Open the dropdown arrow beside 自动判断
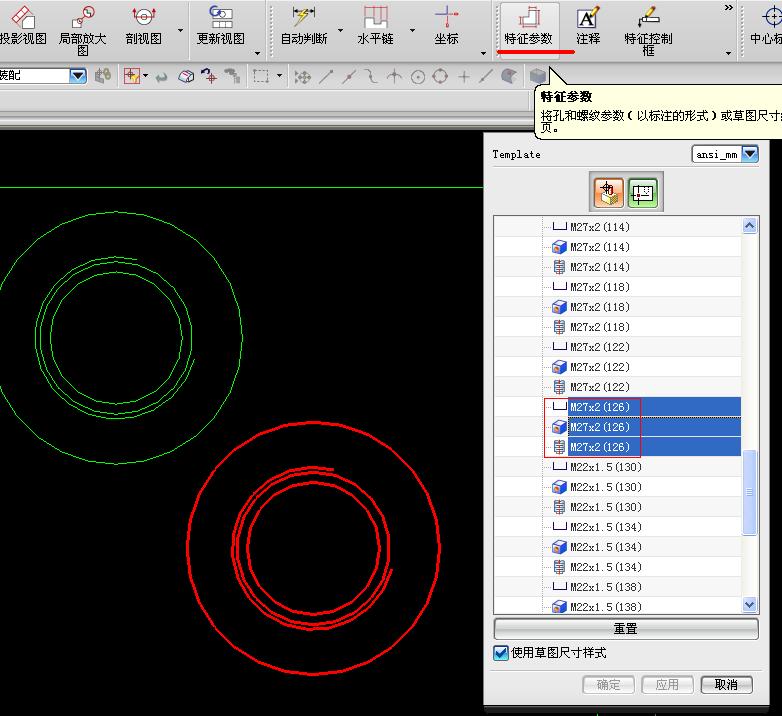The image size is (782, 716). (x=341, y=30)
